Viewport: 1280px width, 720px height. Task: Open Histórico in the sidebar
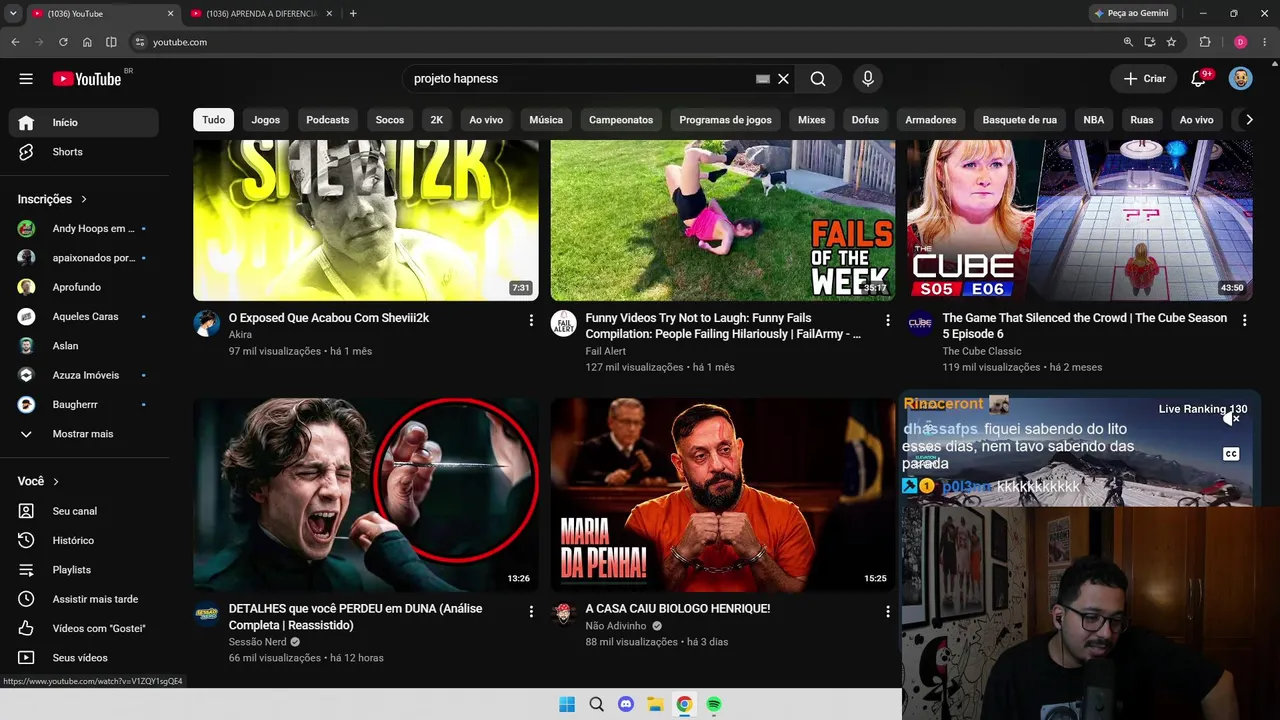click(83, 540)
